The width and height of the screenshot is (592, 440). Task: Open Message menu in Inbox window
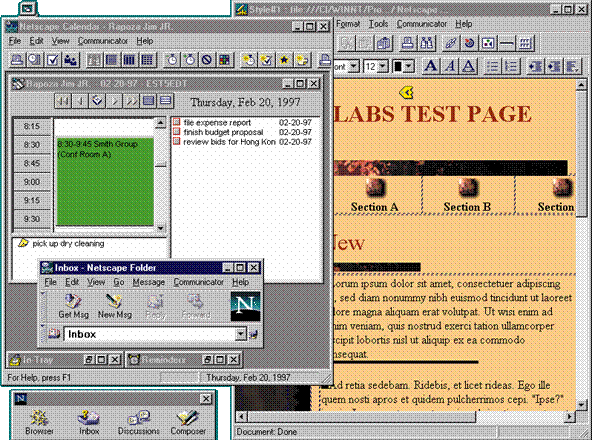tap(149, 282)
